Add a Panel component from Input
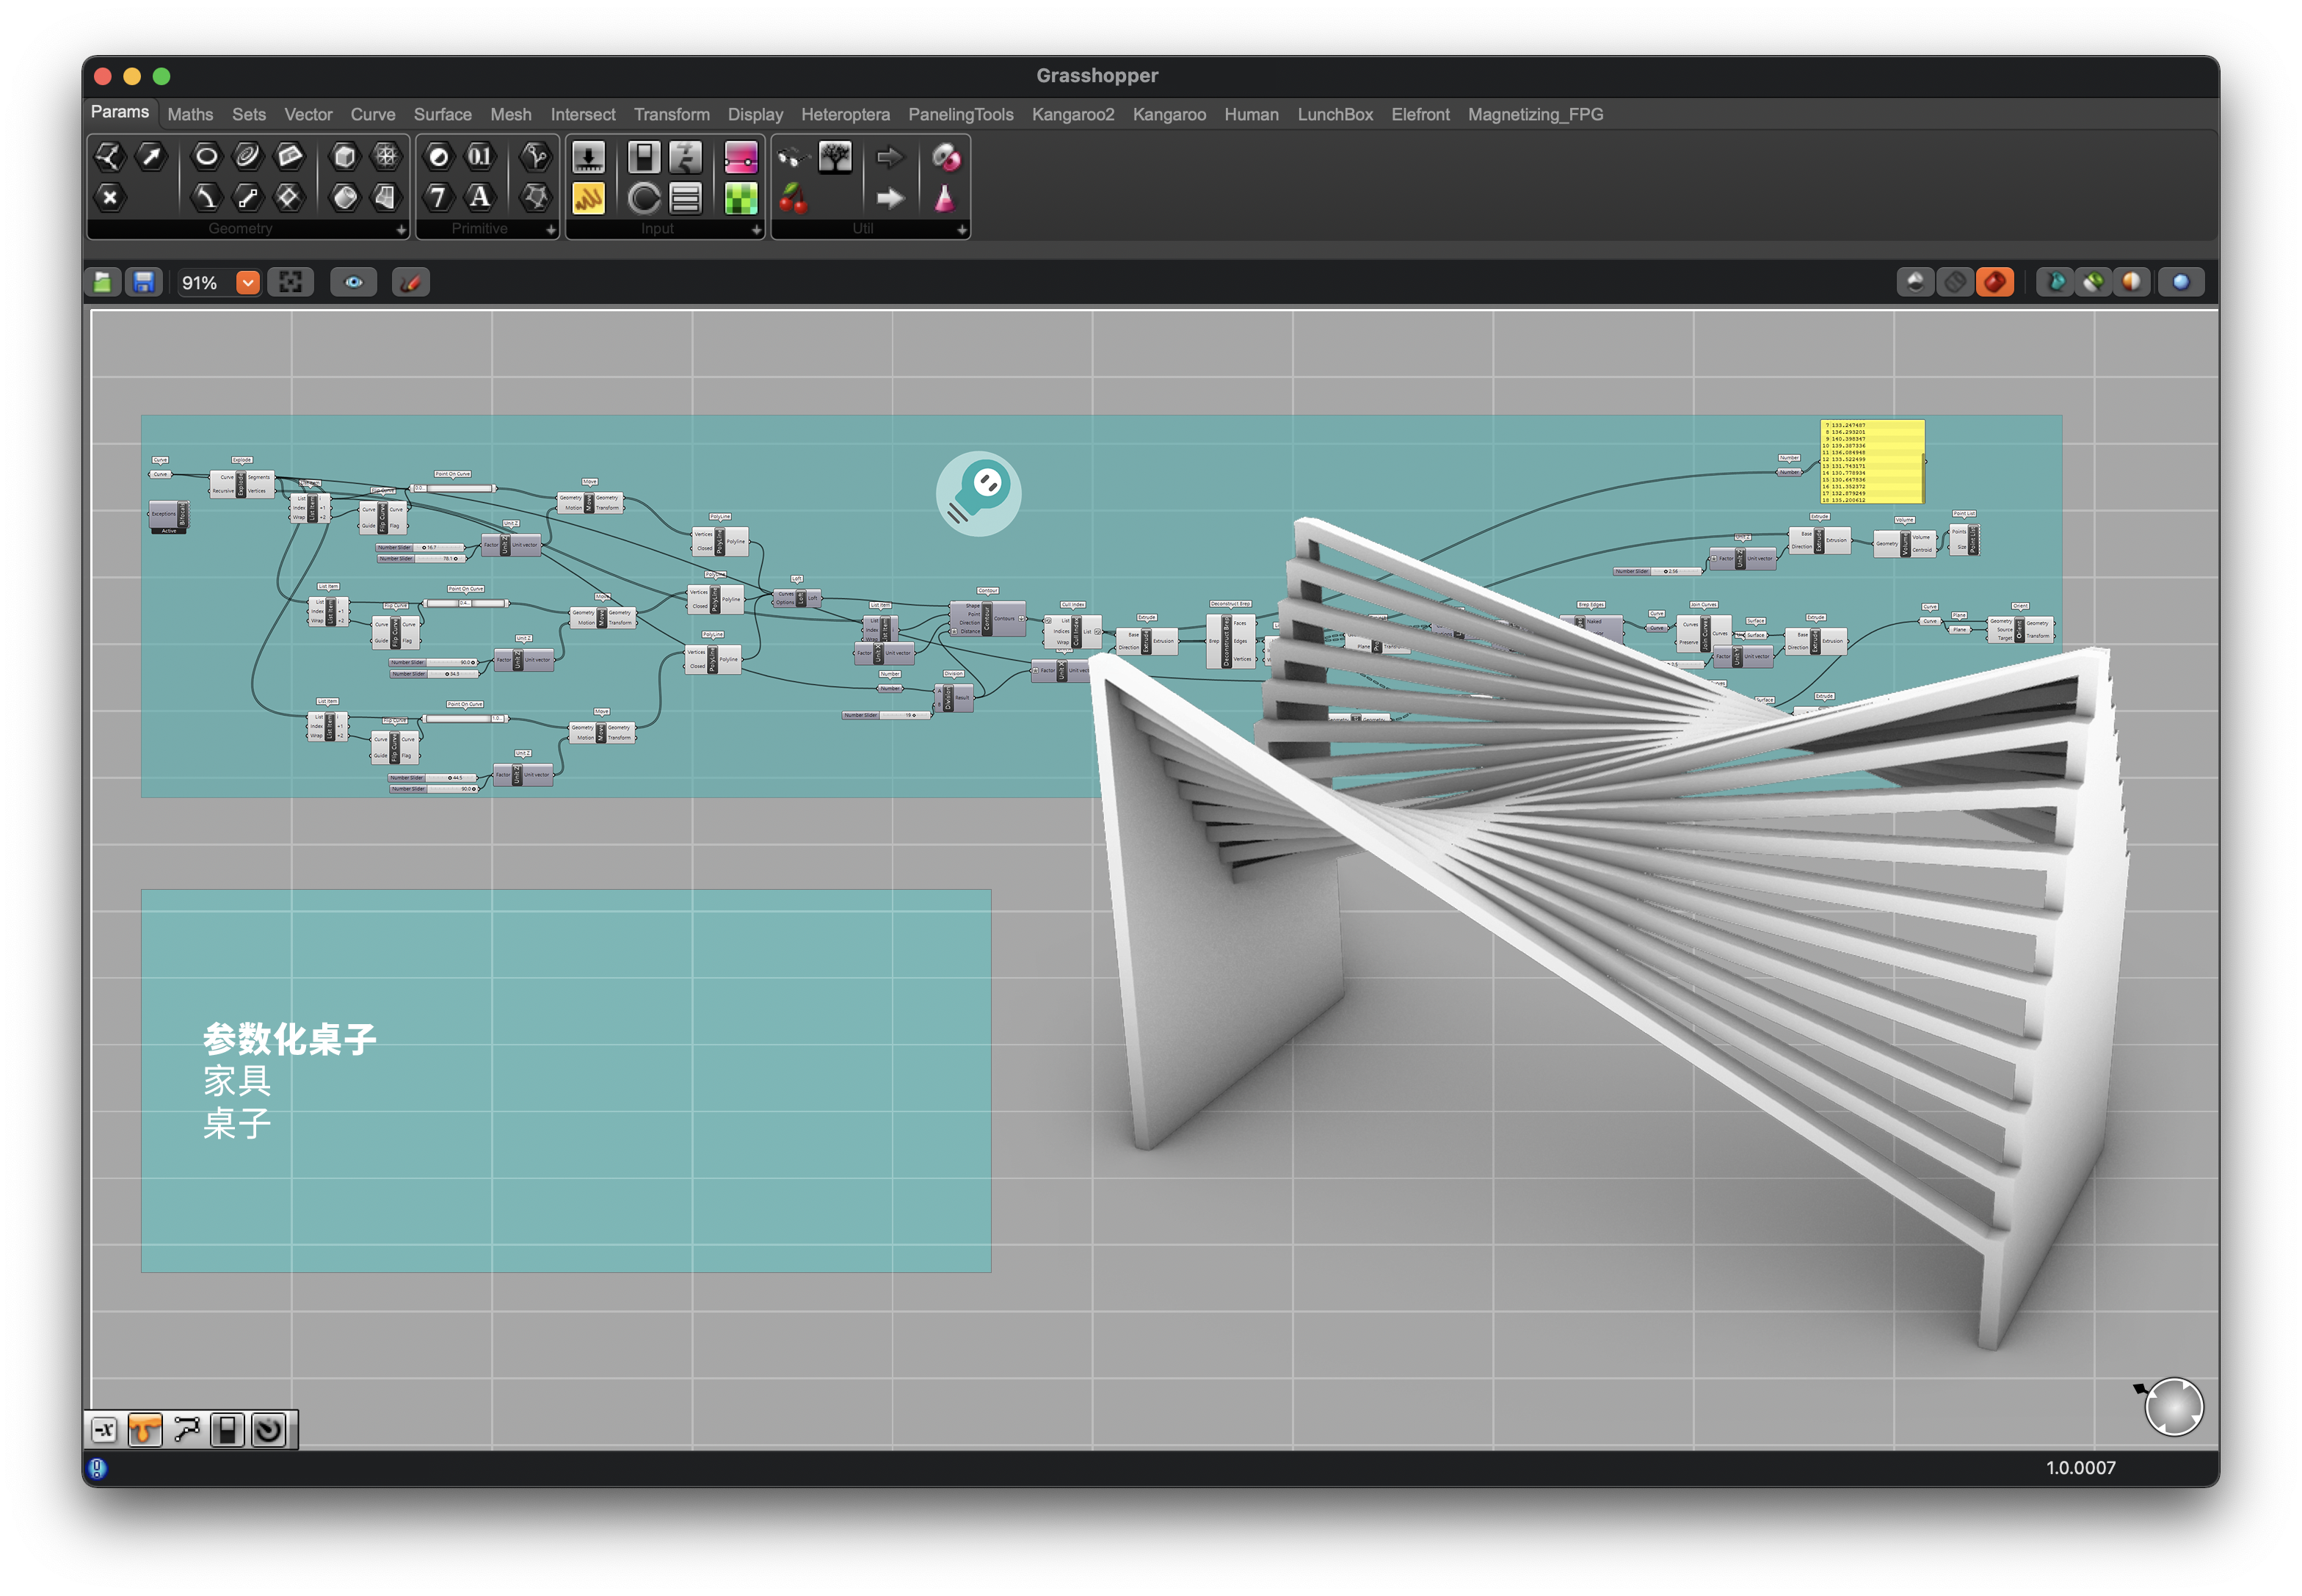2302x1596 pixels. coord(588,198)
